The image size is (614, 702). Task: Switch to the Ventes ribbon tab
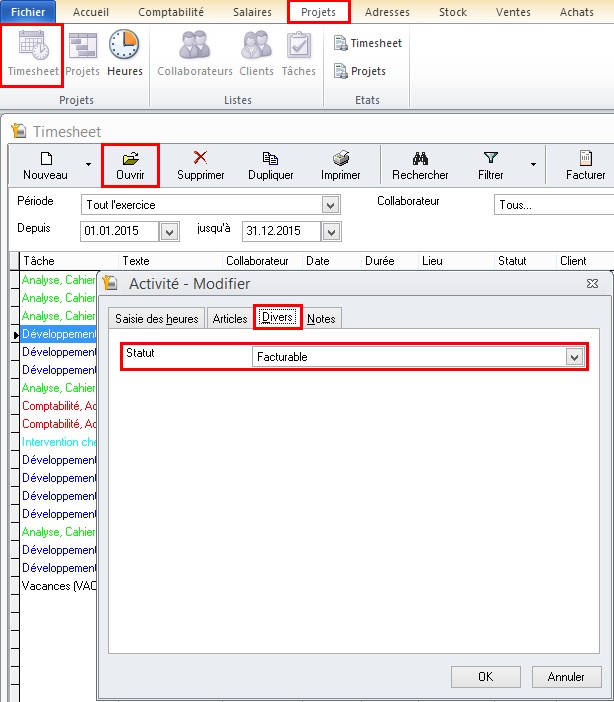[x=513, y=12]
